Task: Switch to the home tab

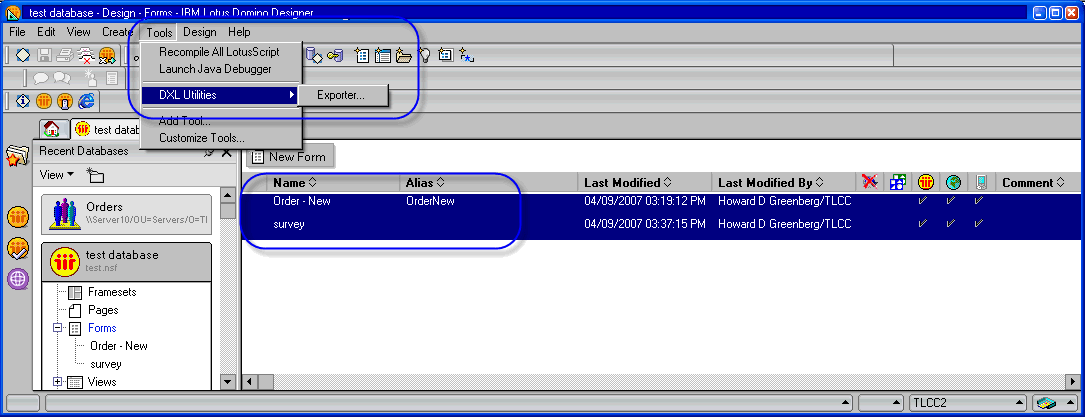Action: pyautogui.click(x=51, y=129)
